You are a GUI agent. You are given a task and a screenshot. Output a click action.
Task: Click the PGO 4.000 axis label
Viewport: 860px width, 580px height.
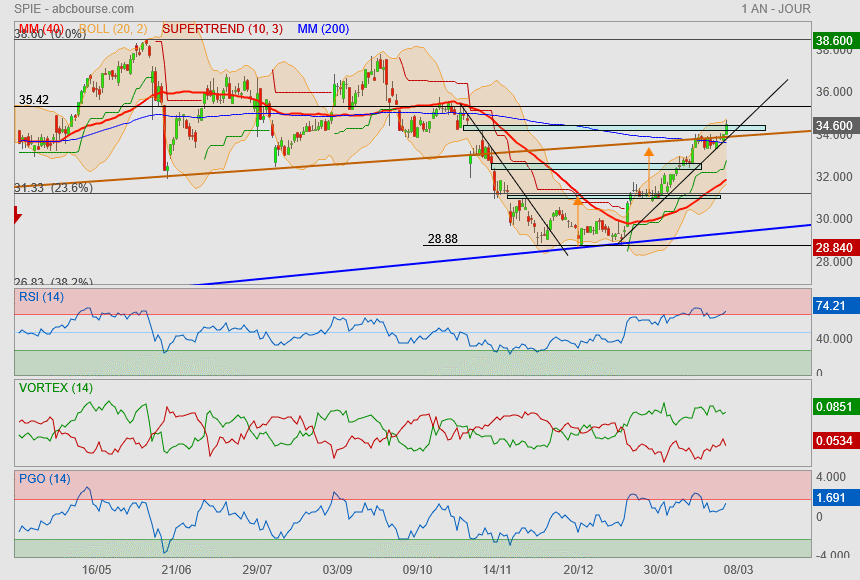[831, 477]
